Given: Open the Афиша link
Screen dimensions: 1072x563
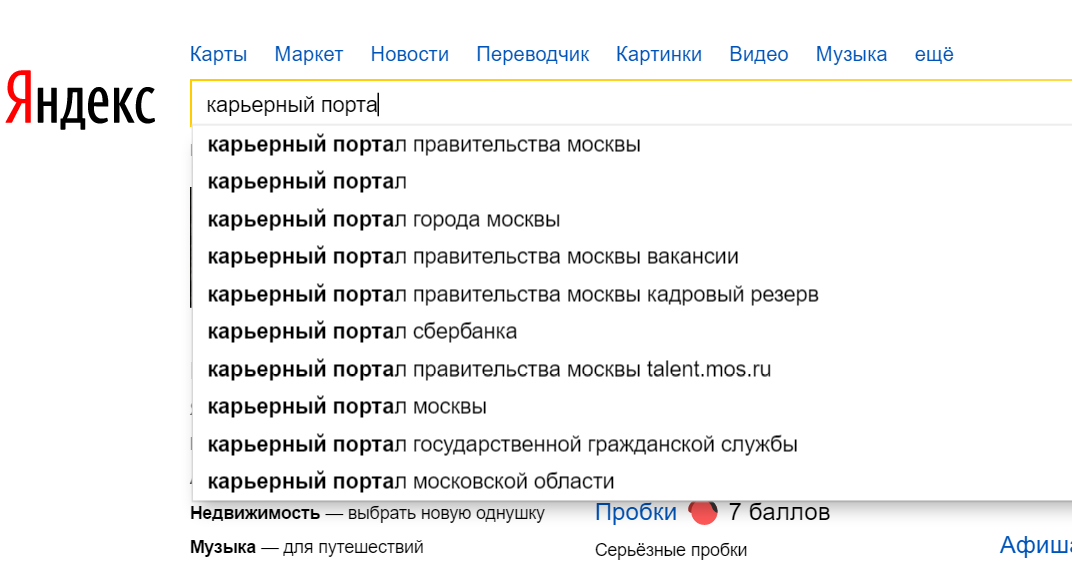Looking at the screenshot, I should point(1035,545).
